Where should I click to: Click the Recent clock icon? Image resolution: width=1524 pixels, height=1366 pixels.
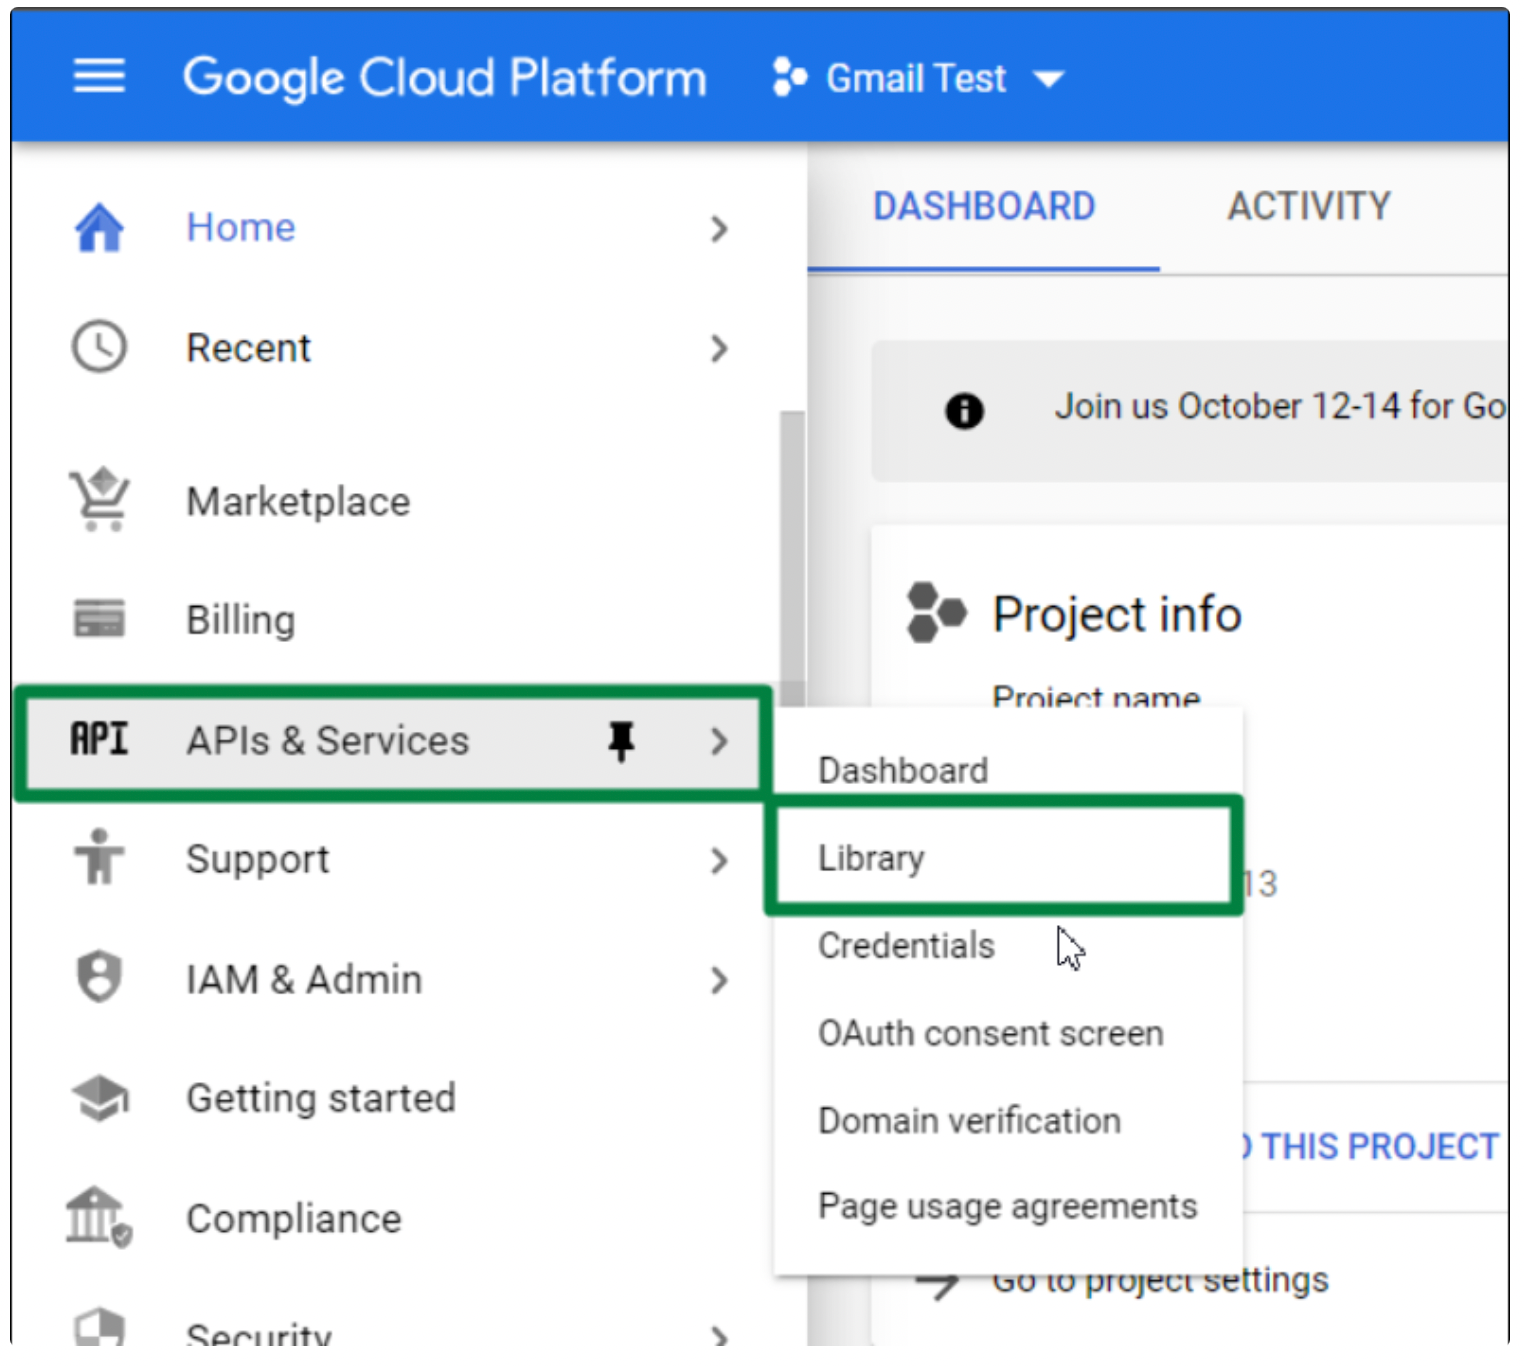(x=99, y=347)
